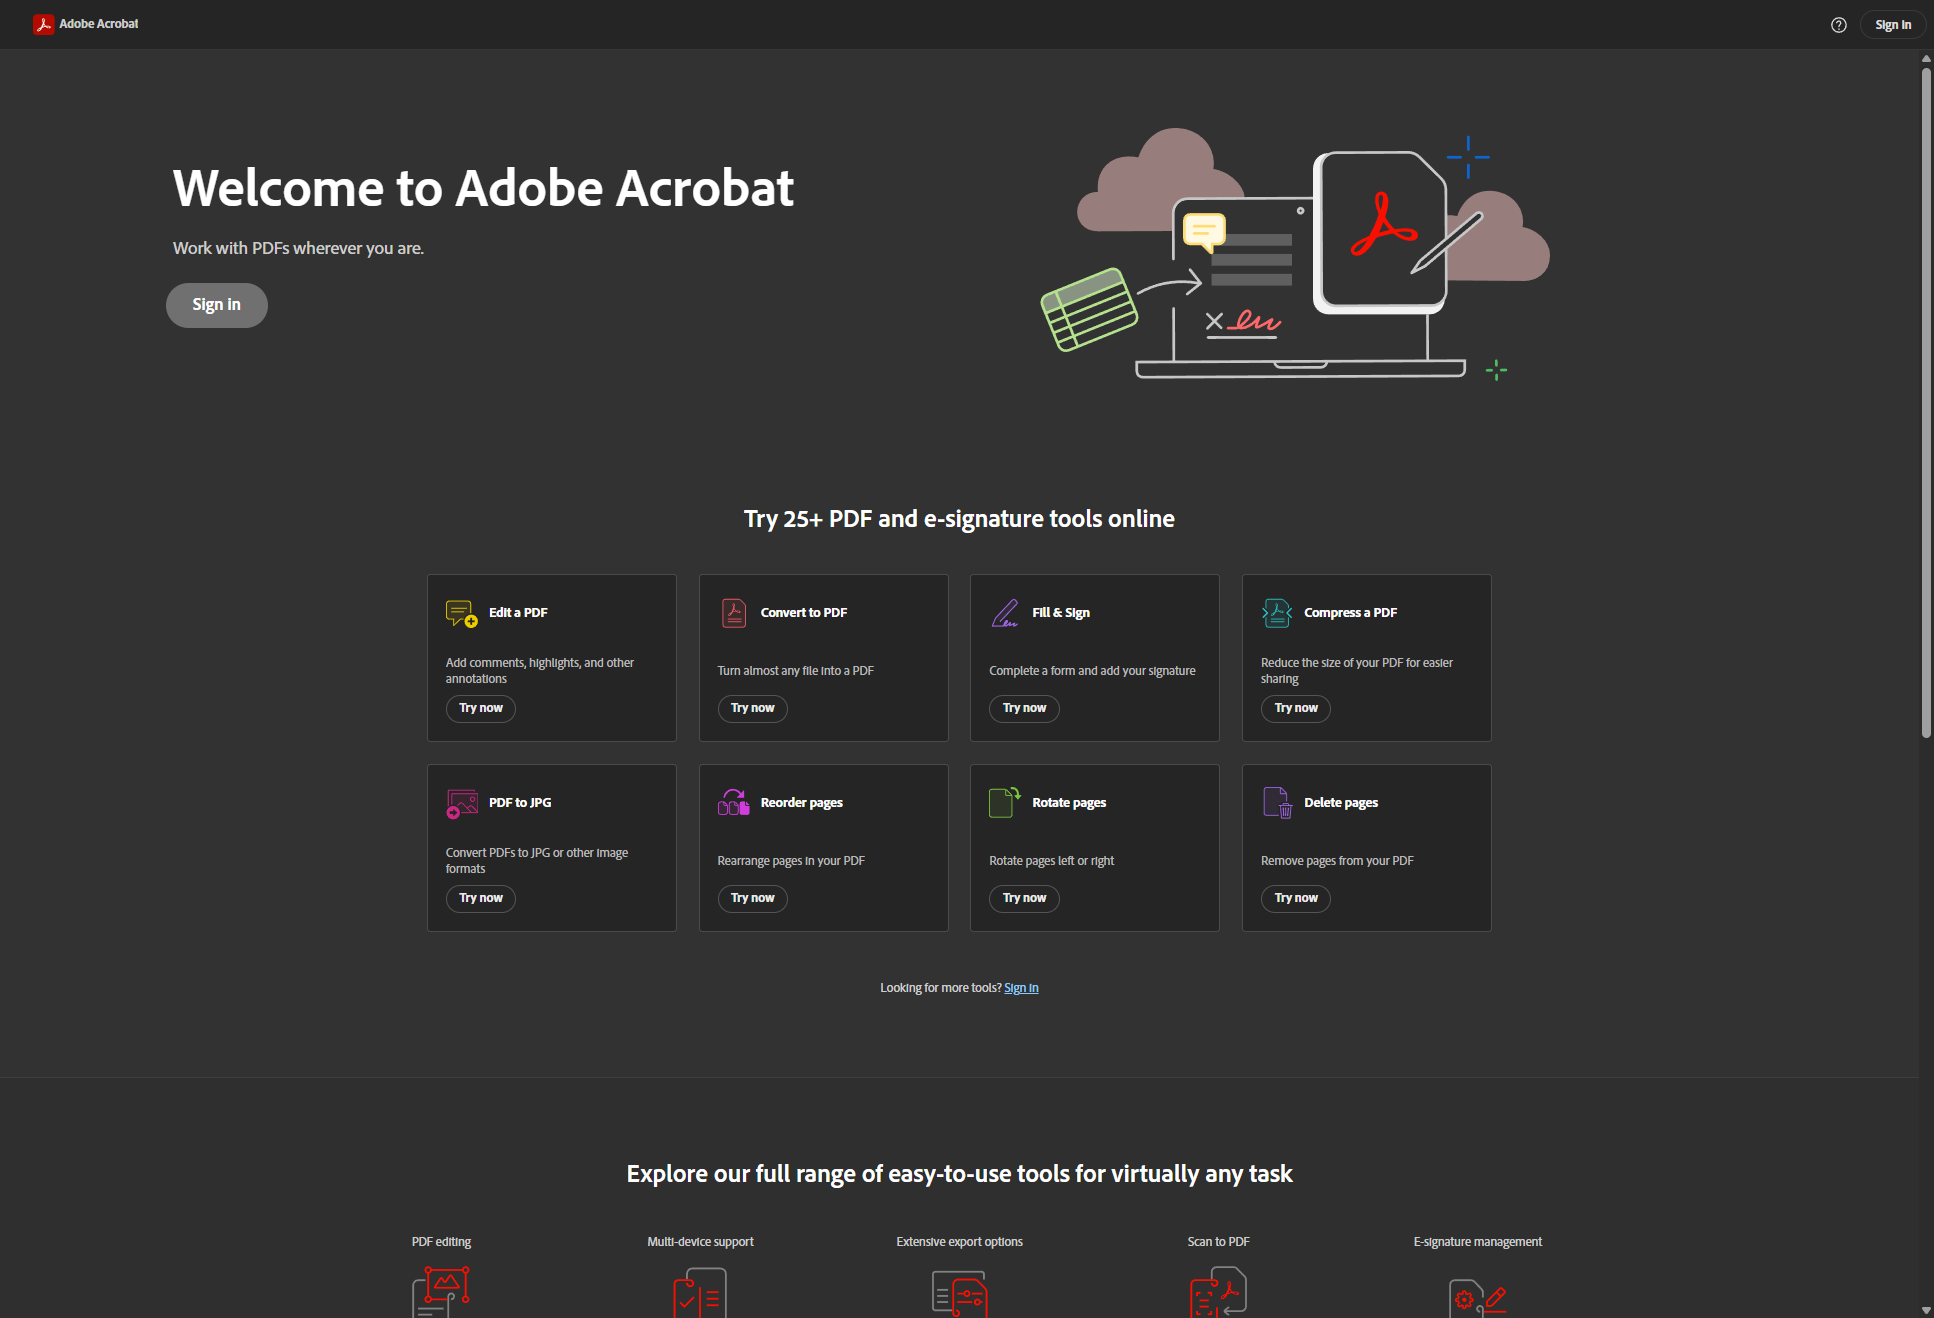The width and height of the screenshot is (1934, 1318).
Task: Click the Reorder pages icon
Action: coord(734,803)
